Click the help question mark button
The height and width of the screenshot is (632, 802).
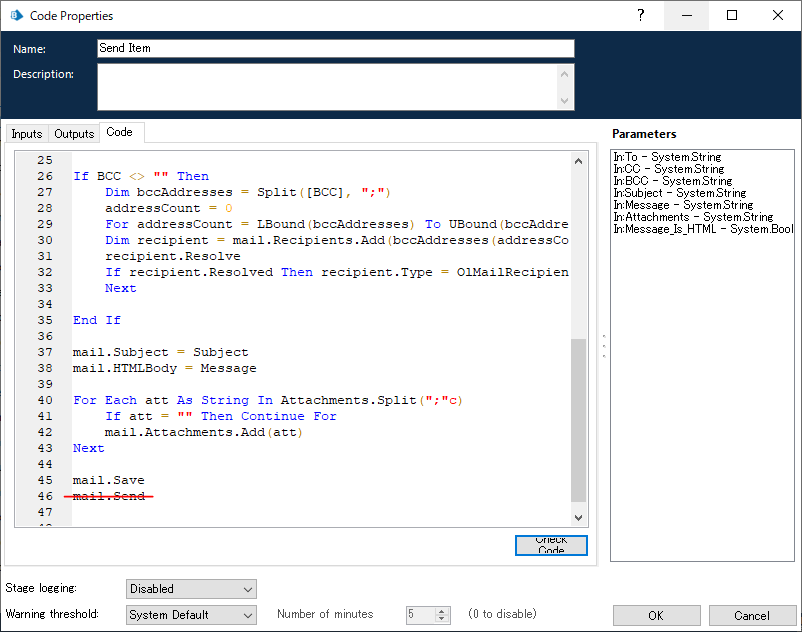tap(639, 16)
